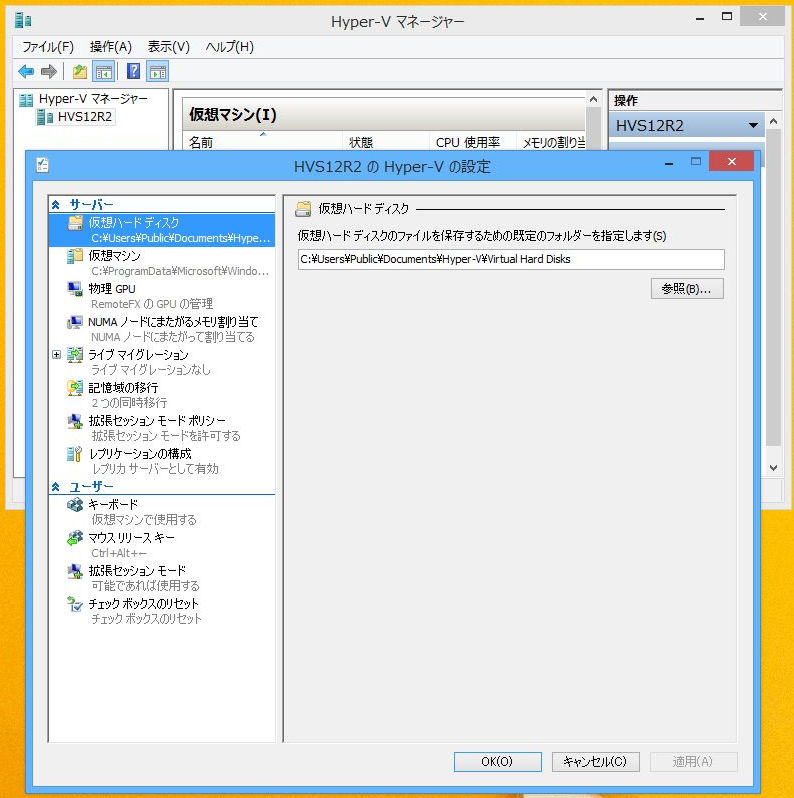The width and height of the screenshot is (794, 798).
Task: Click the OK(O) button
Action: pos(497,761)
